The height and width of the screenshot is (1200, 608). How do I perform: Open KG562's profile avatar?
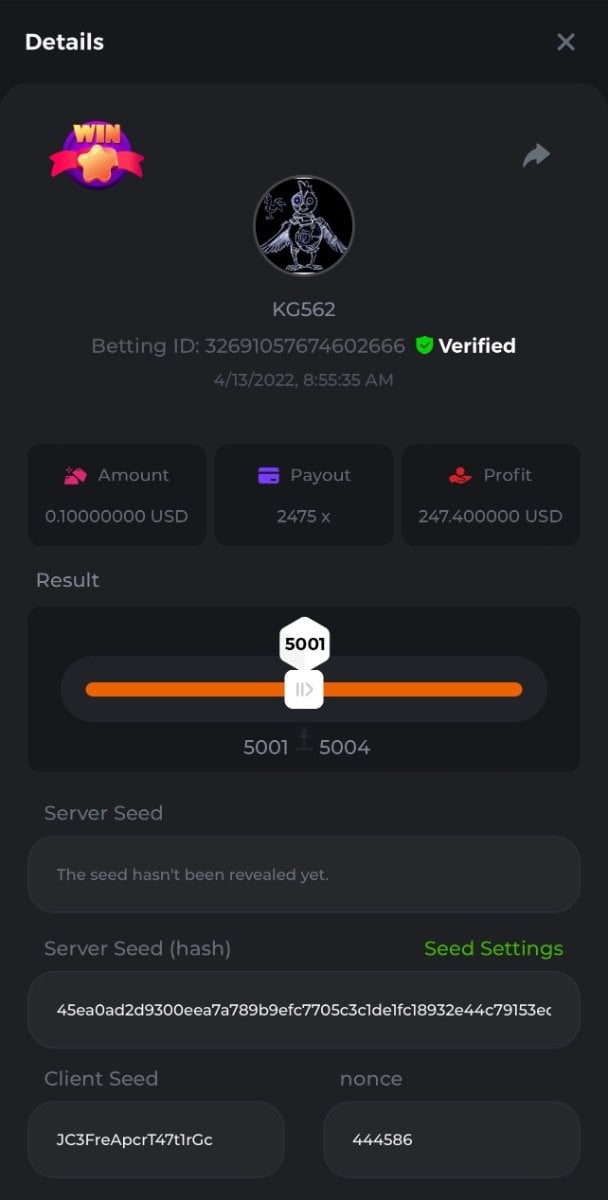(304, 226)
